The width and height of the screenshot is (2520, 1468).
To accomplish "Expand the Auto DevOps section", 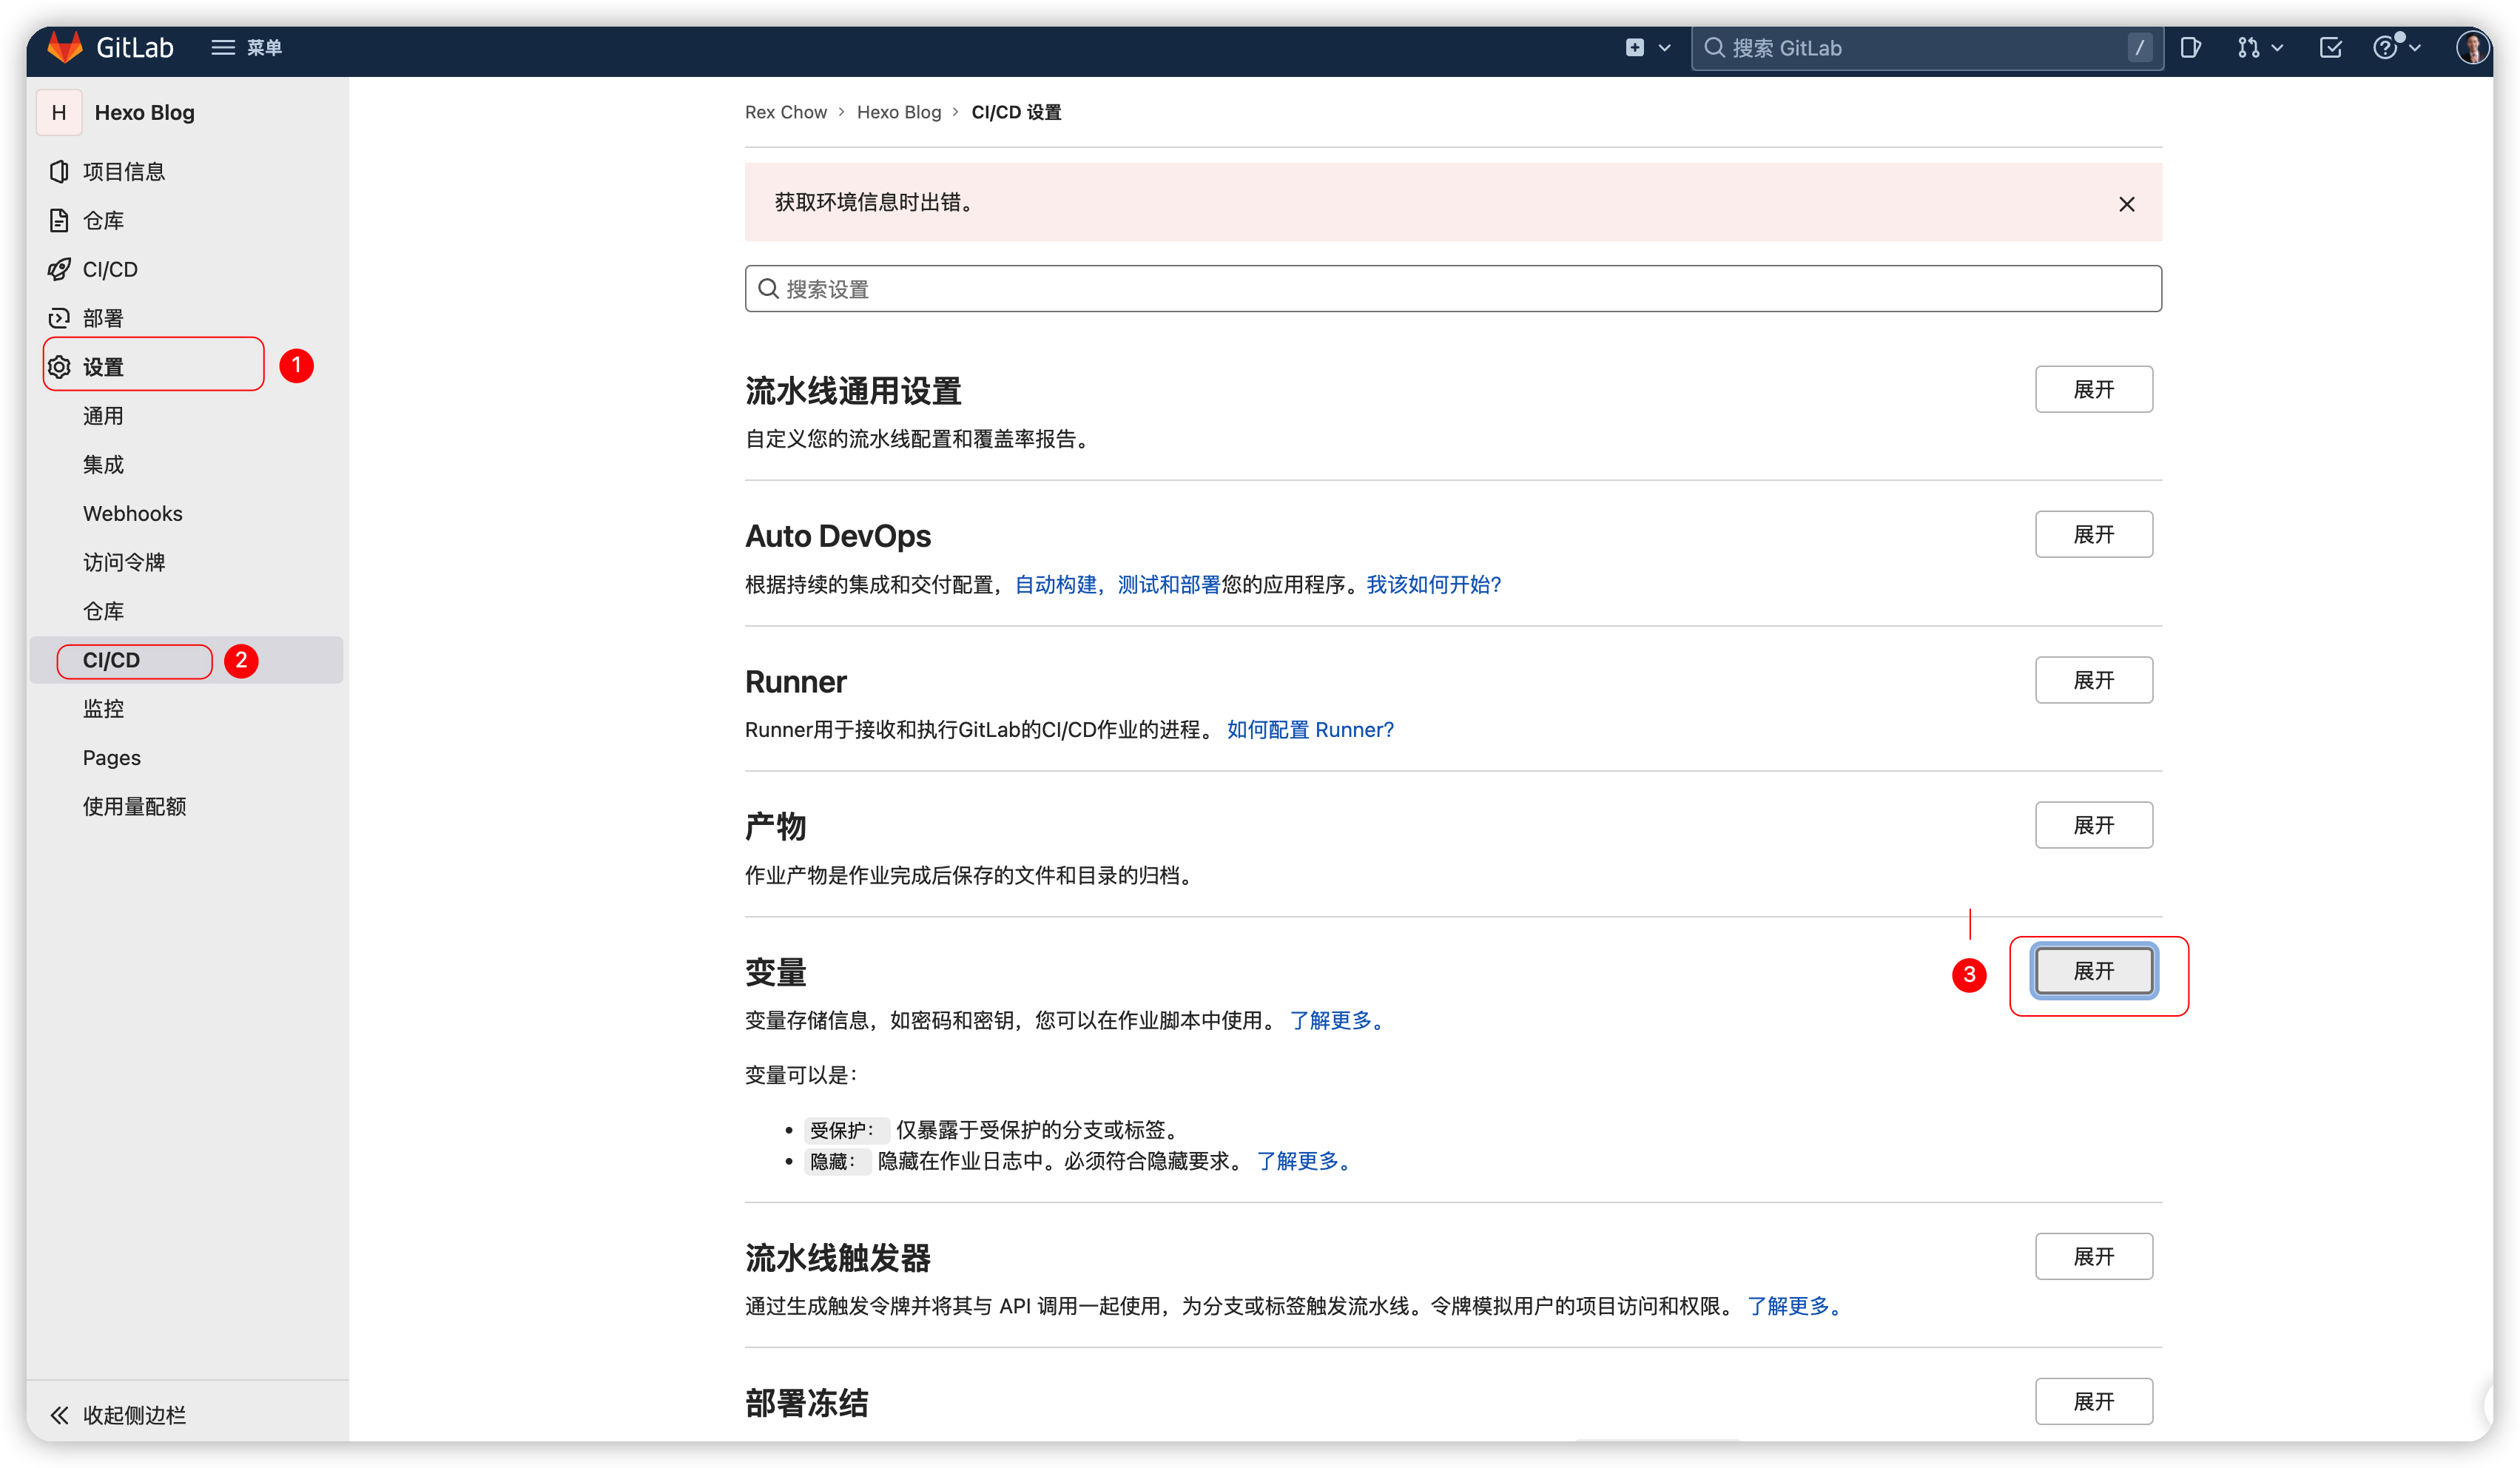I will click(x=2094, y=534).
